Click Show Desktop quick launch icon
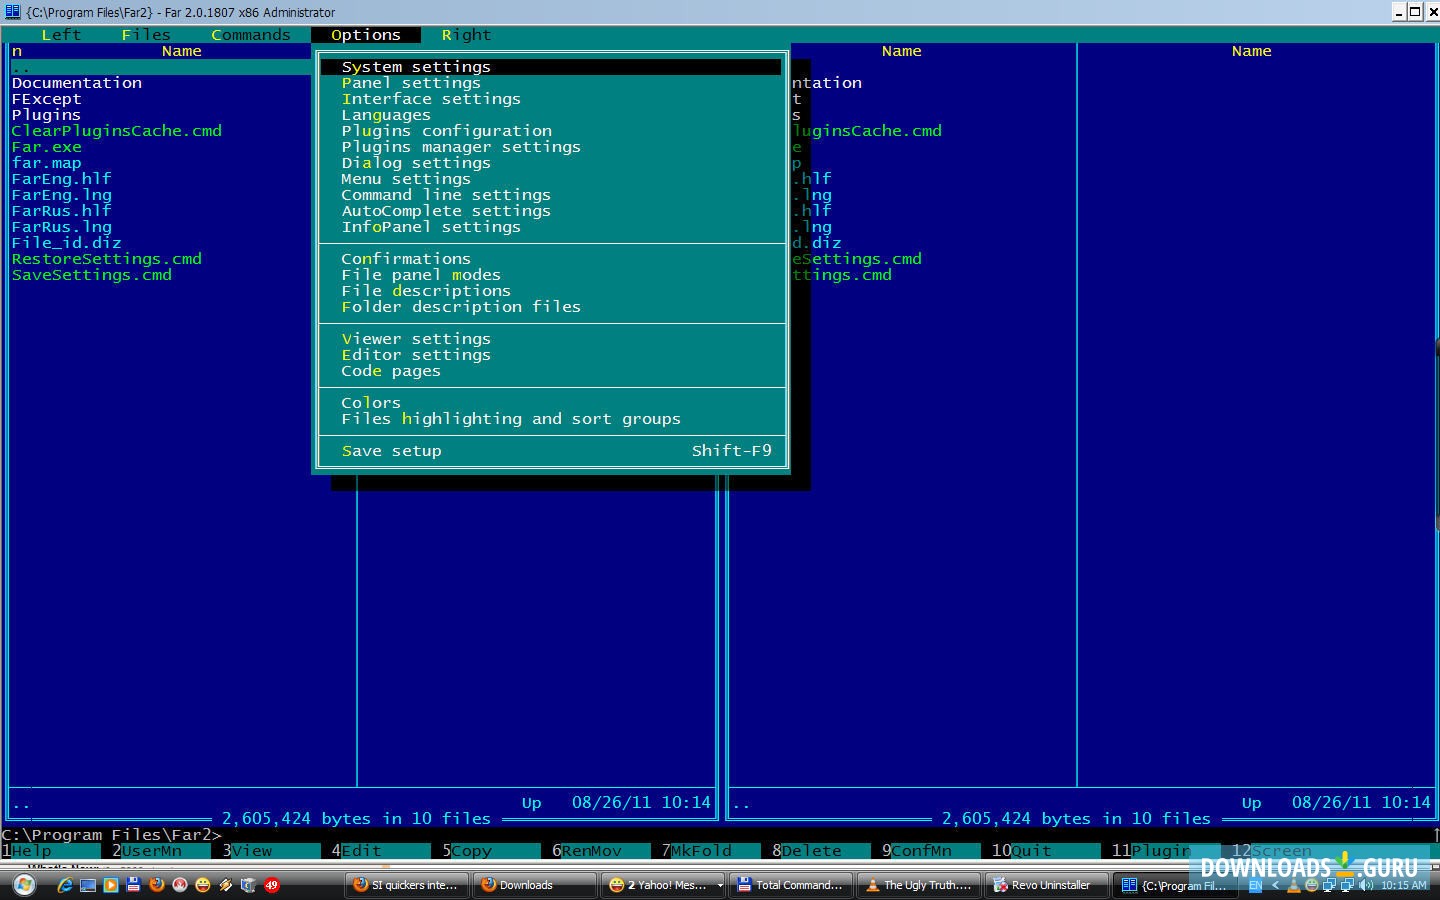Viewport: 1440px width, 900px height. tap(88, 885)
